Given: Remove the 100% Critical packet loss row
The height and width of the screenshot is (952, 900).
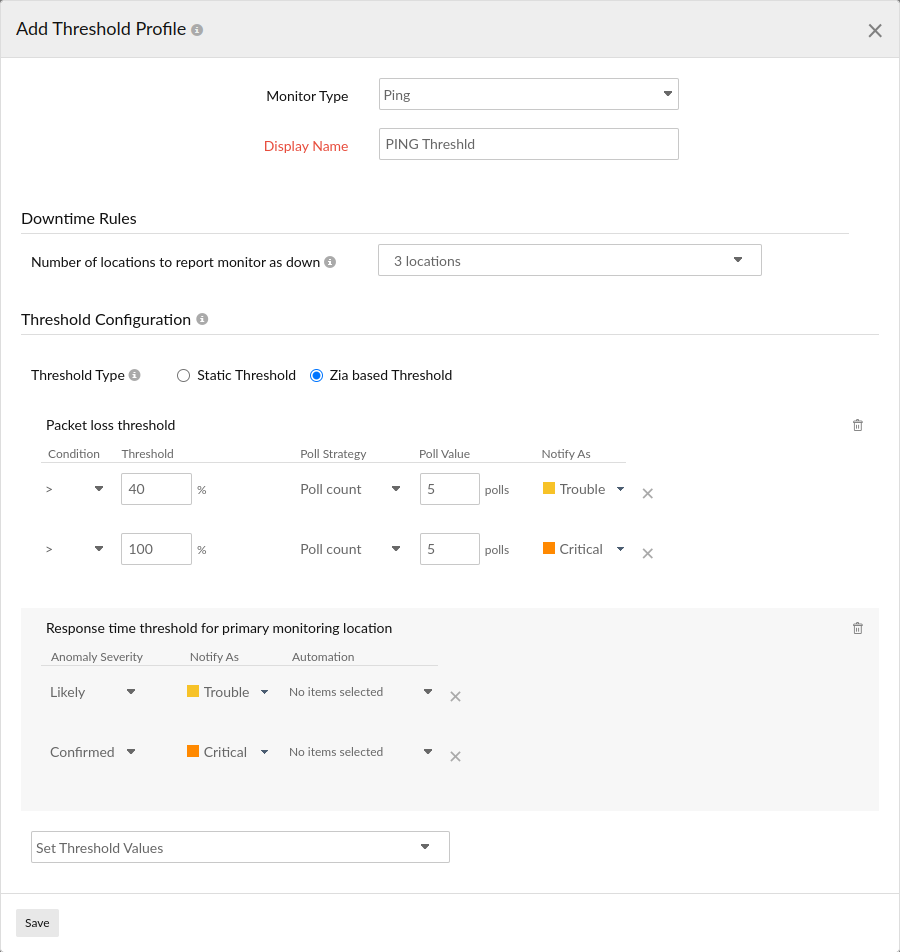Looking at the screenshot, I should point(647,553).
